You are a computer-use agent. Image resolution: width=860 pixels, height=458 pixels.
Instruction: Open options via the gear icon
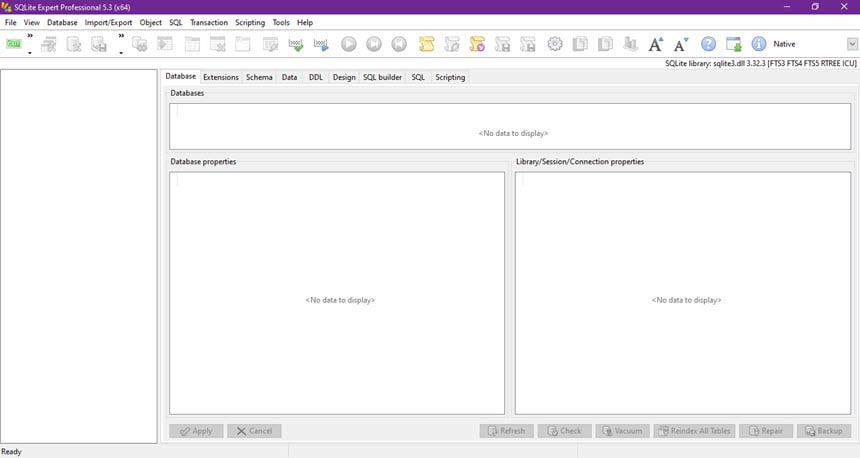(555, 44)
